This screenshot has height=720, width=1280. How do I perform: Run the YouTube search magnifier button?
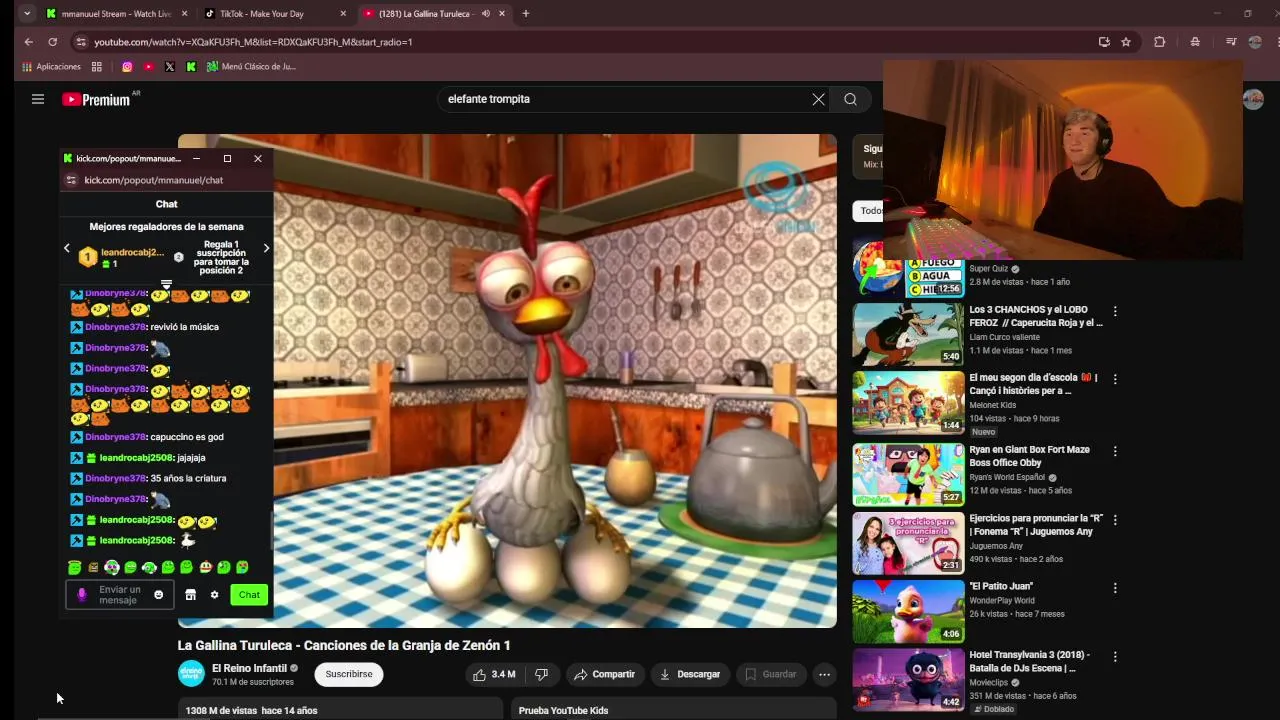[850, 99]
